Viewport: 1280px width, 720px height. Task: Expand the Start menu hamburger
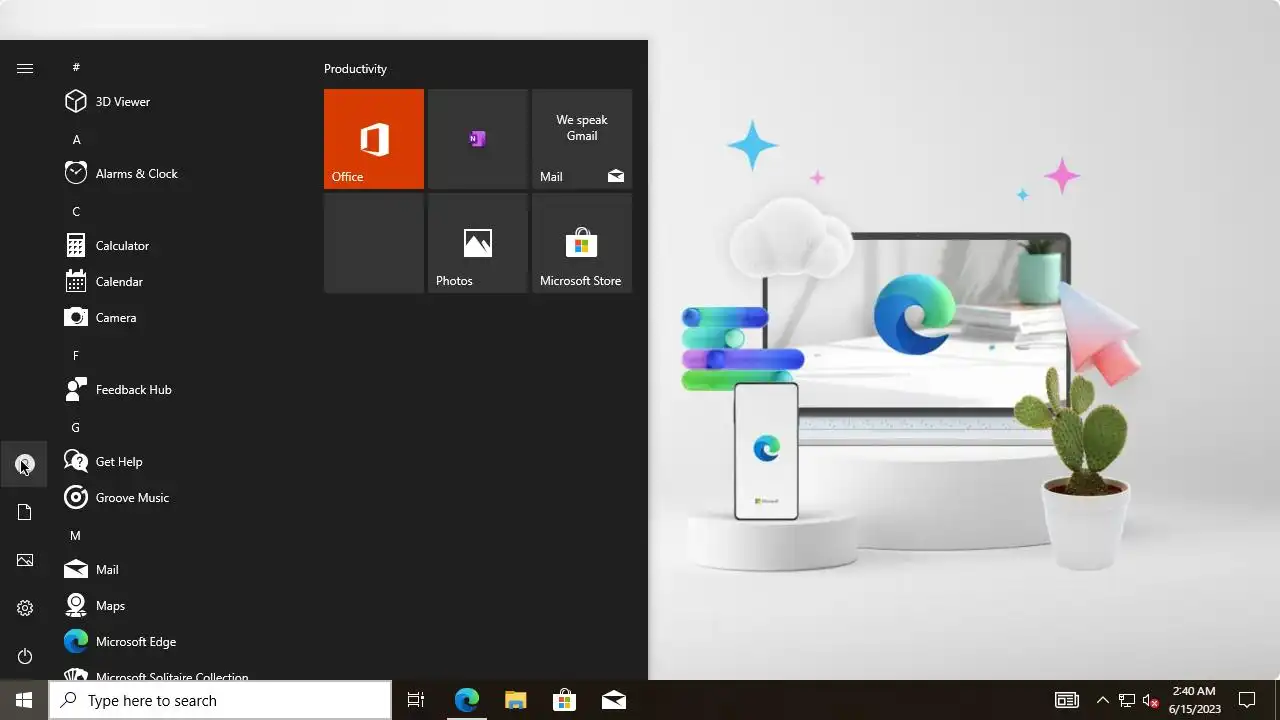[x=25, y=68]
